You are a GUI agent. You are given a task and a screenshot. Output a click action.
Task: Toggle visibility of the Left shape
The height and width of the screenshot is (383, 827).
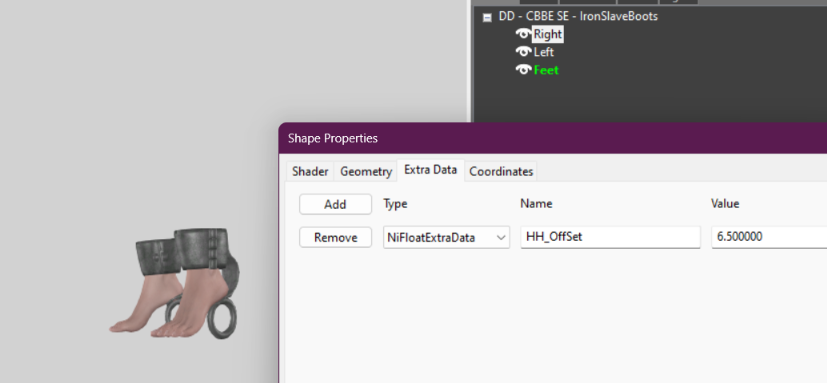tap(523, 52)
